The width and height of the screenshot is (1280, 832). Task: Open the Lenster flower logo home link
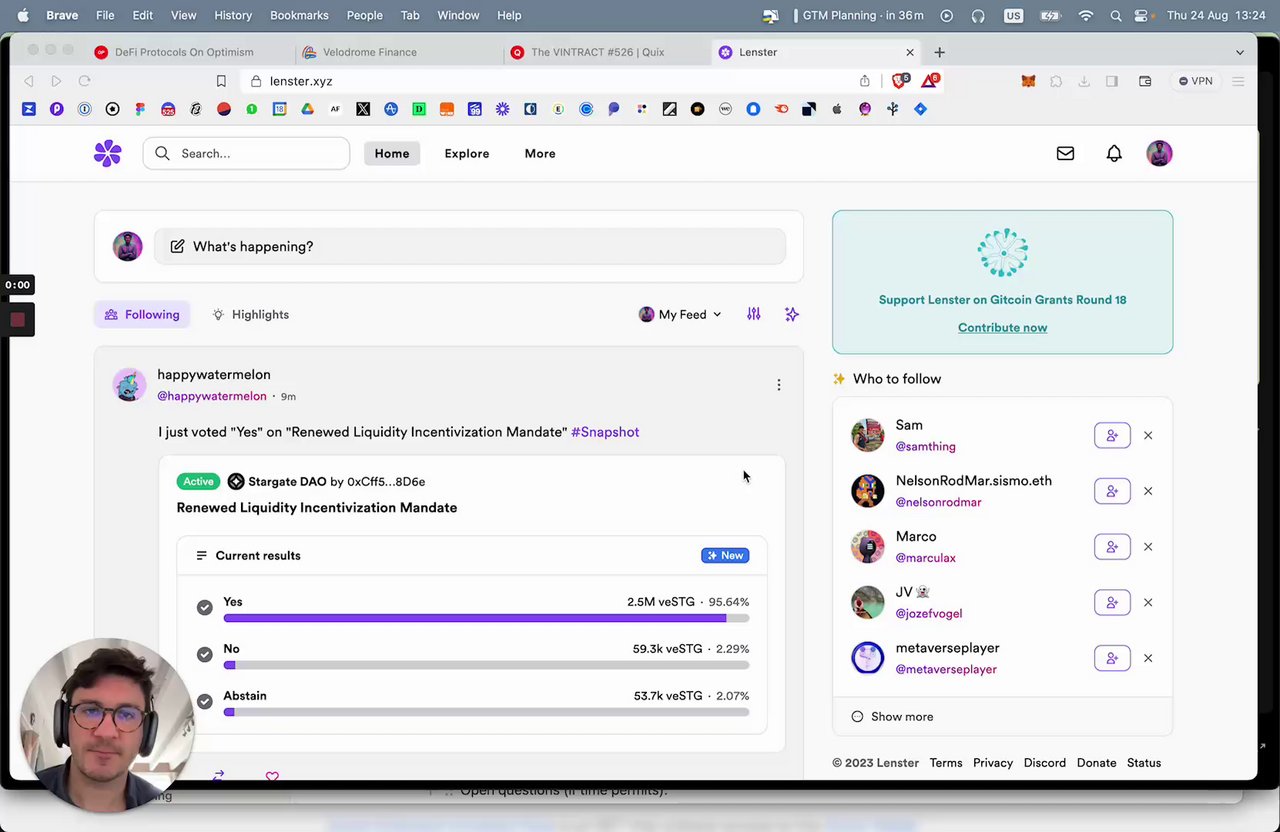pos(107,153)
